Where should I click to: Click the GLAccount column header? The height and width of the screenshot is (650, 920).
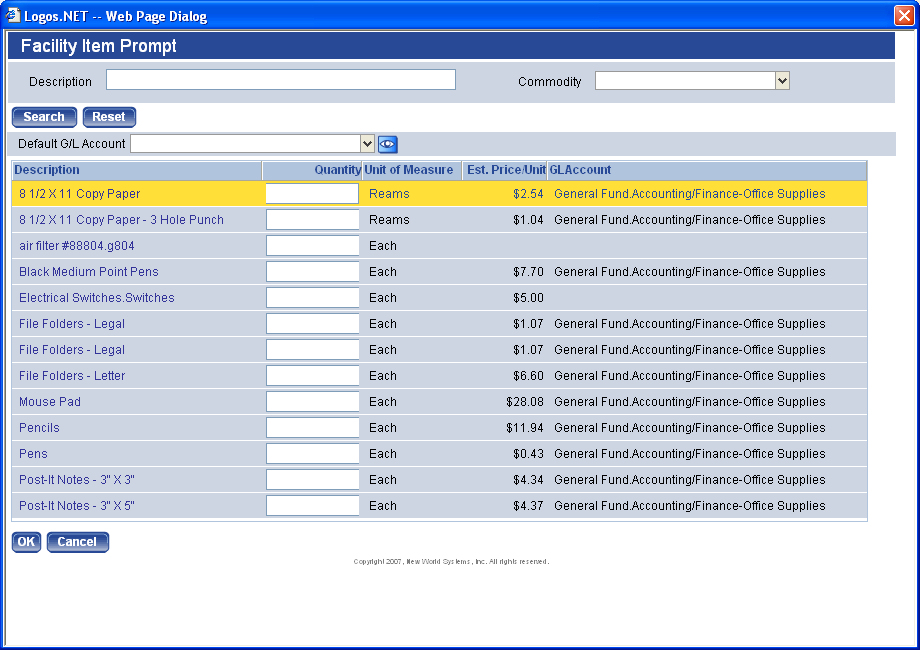point(580,170)
